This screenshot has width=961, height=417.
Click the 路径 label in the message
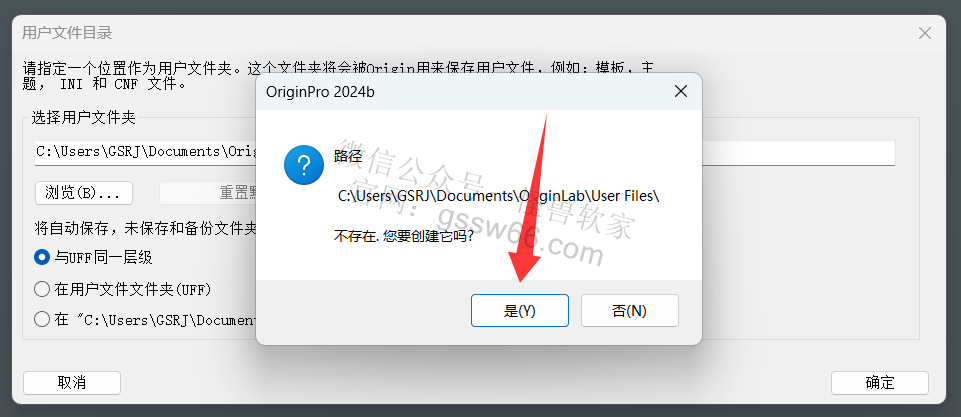pos(348,156)
